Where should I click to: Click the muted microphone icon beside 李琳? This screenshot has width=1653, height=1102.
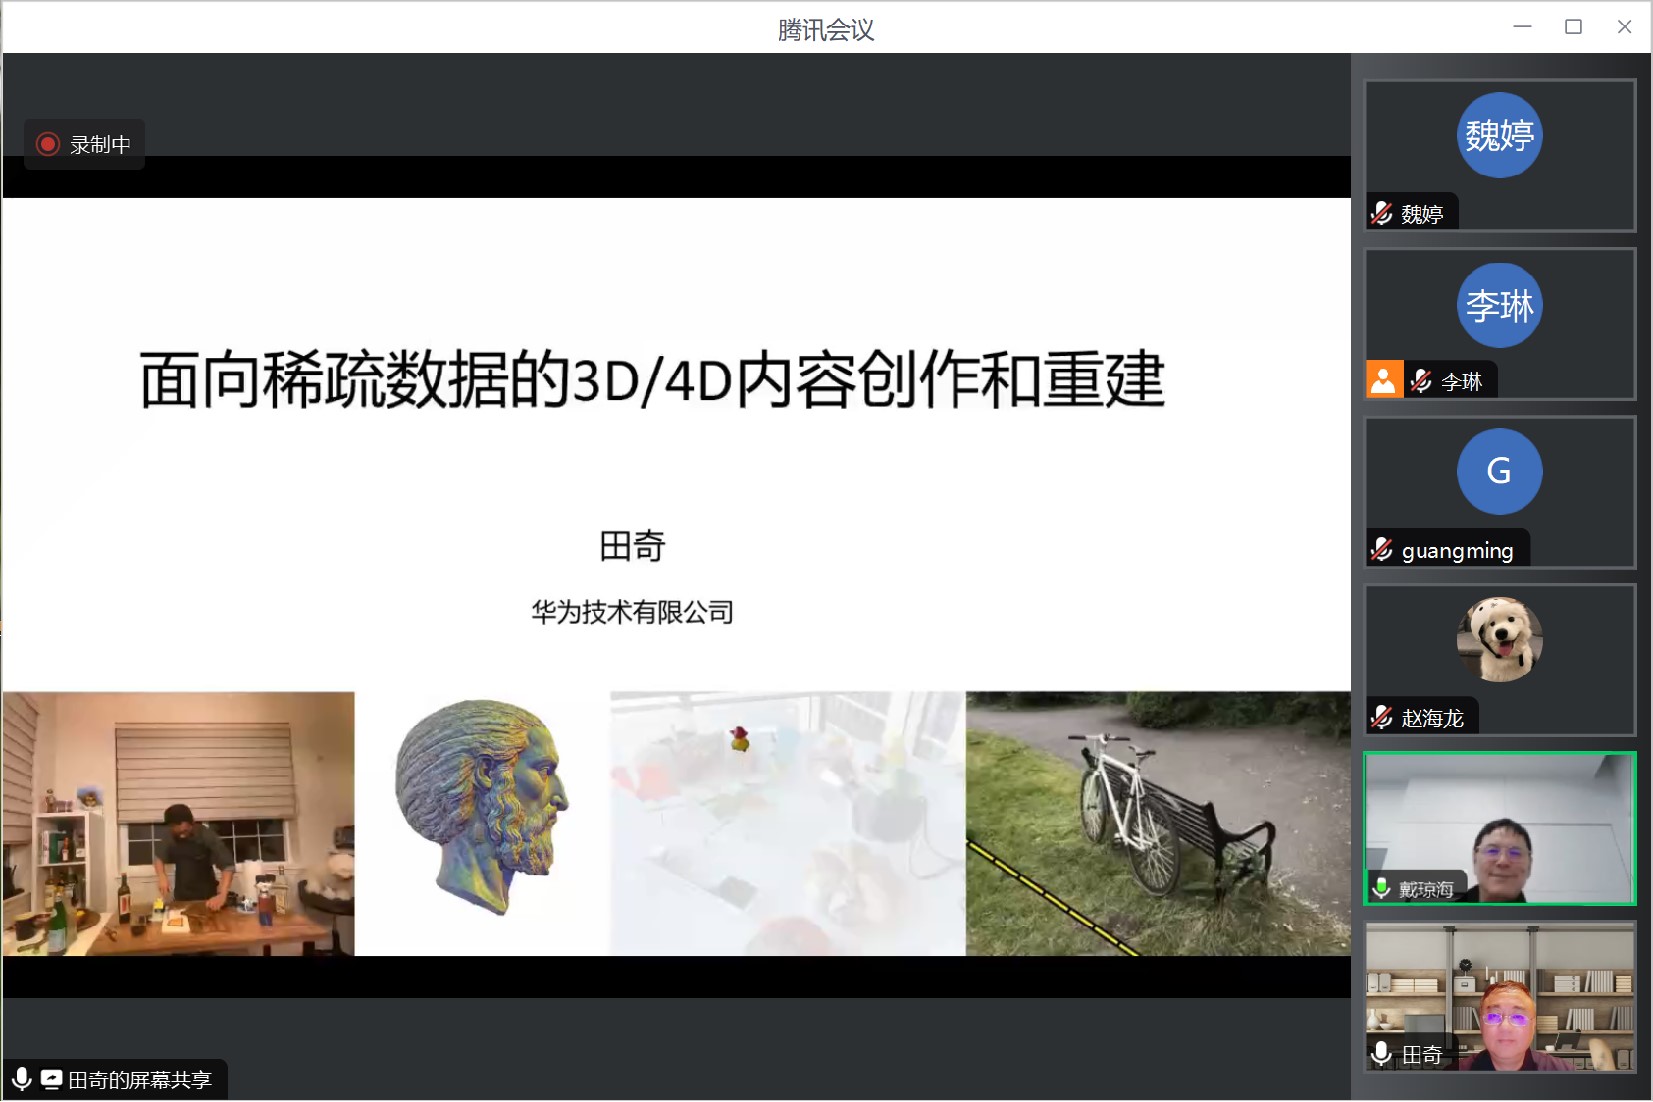tap(1420, 381)
